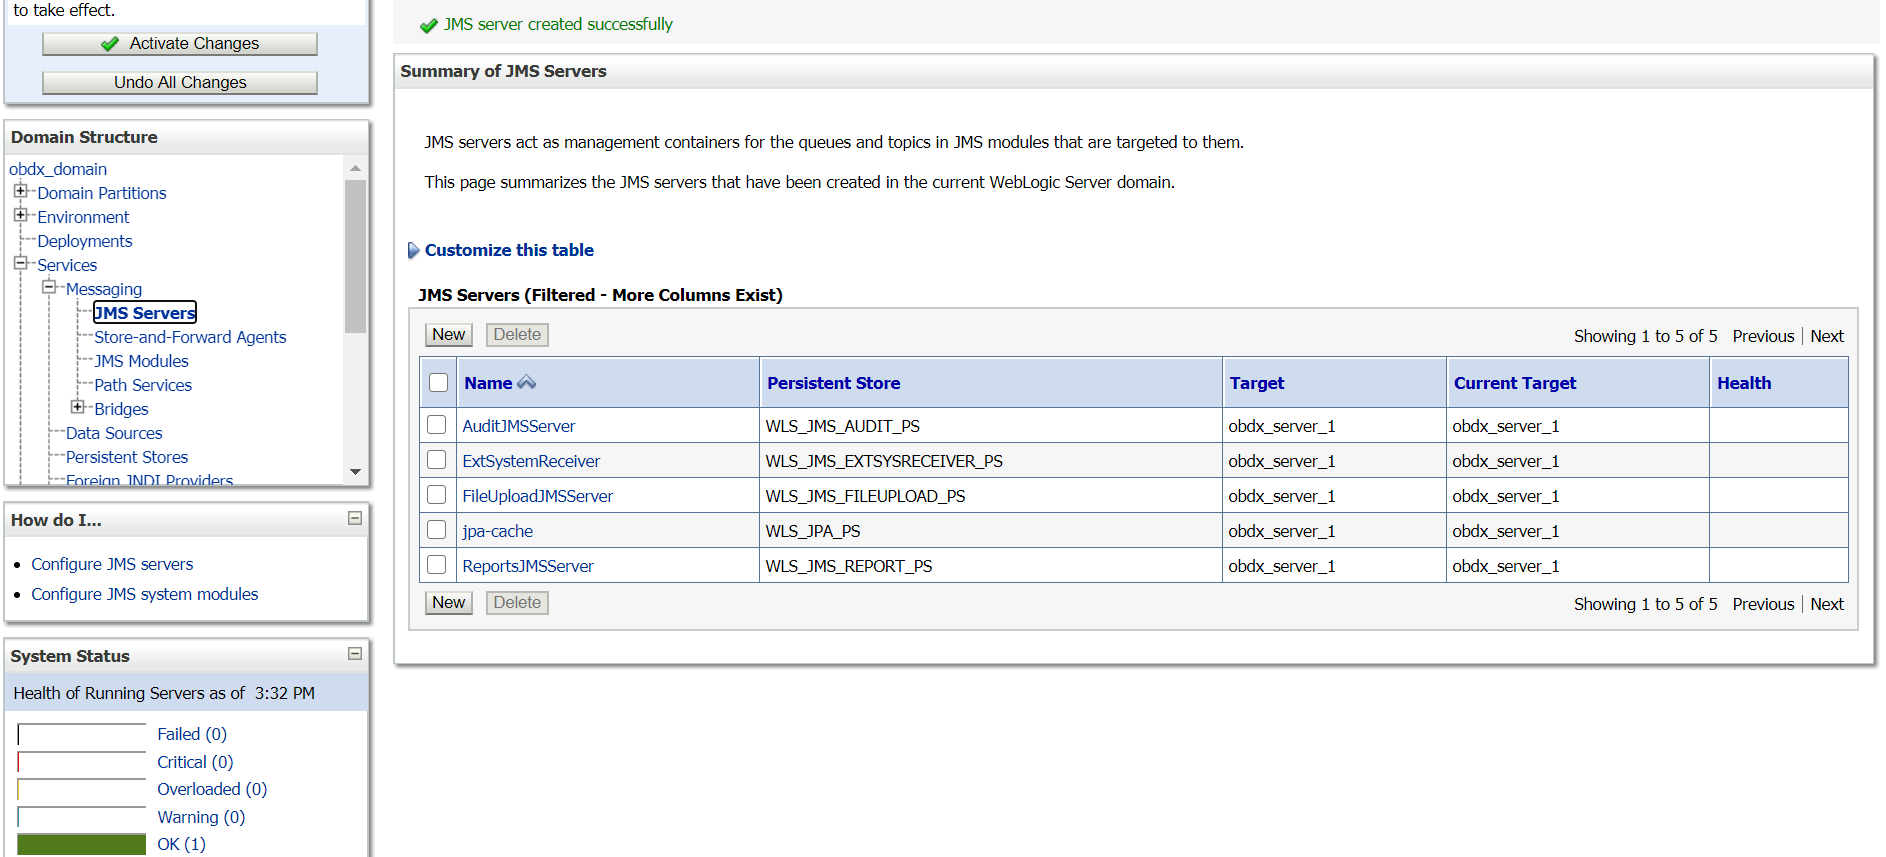Click the Name column sort arrow icon
The width and height of the screenshot is (1886, 857).
click(x=526, y=383)
